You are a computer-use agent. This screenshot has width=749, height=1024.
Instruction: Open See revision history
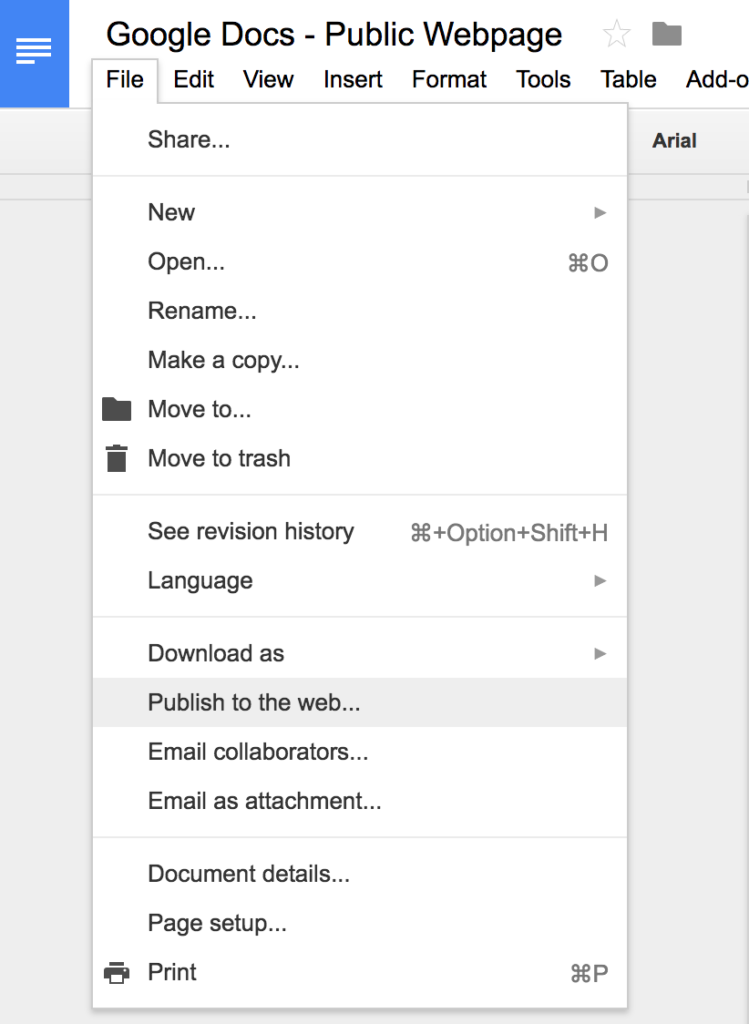[x=360, y=532]
